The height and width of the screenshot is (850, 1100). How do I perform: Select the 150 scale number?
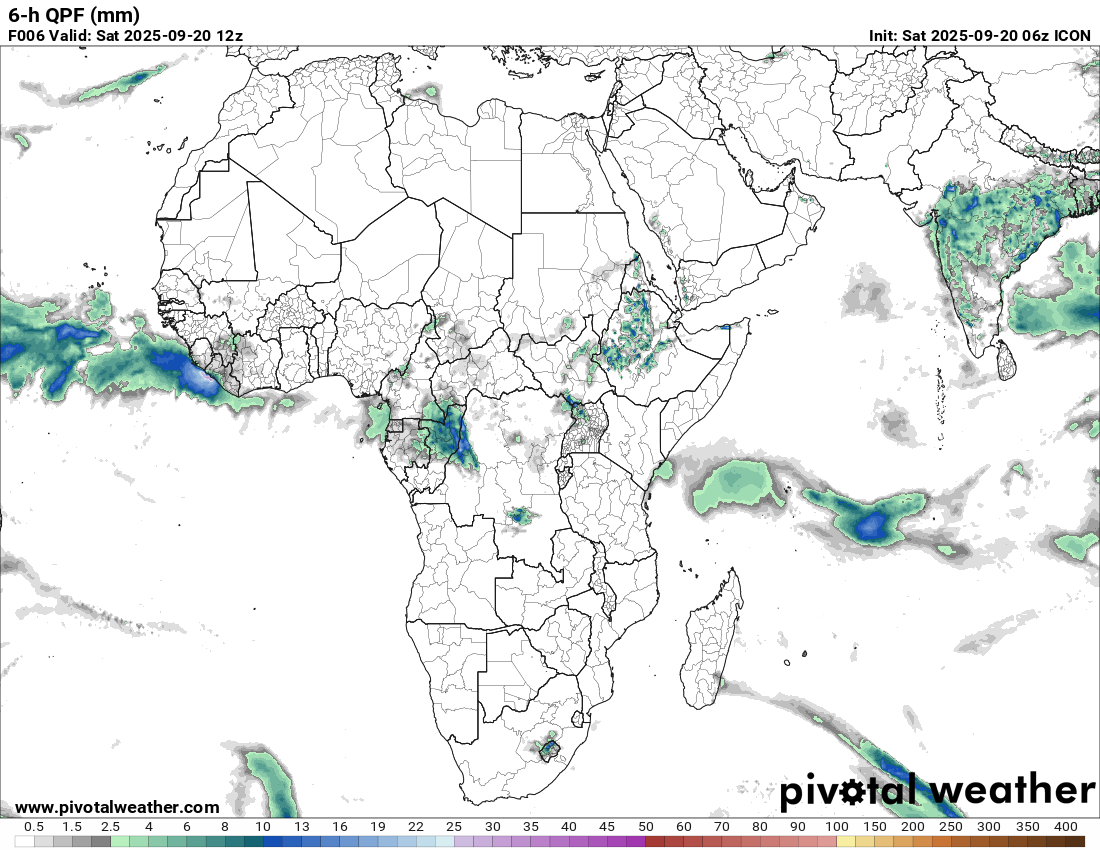(x=875, y=827)
